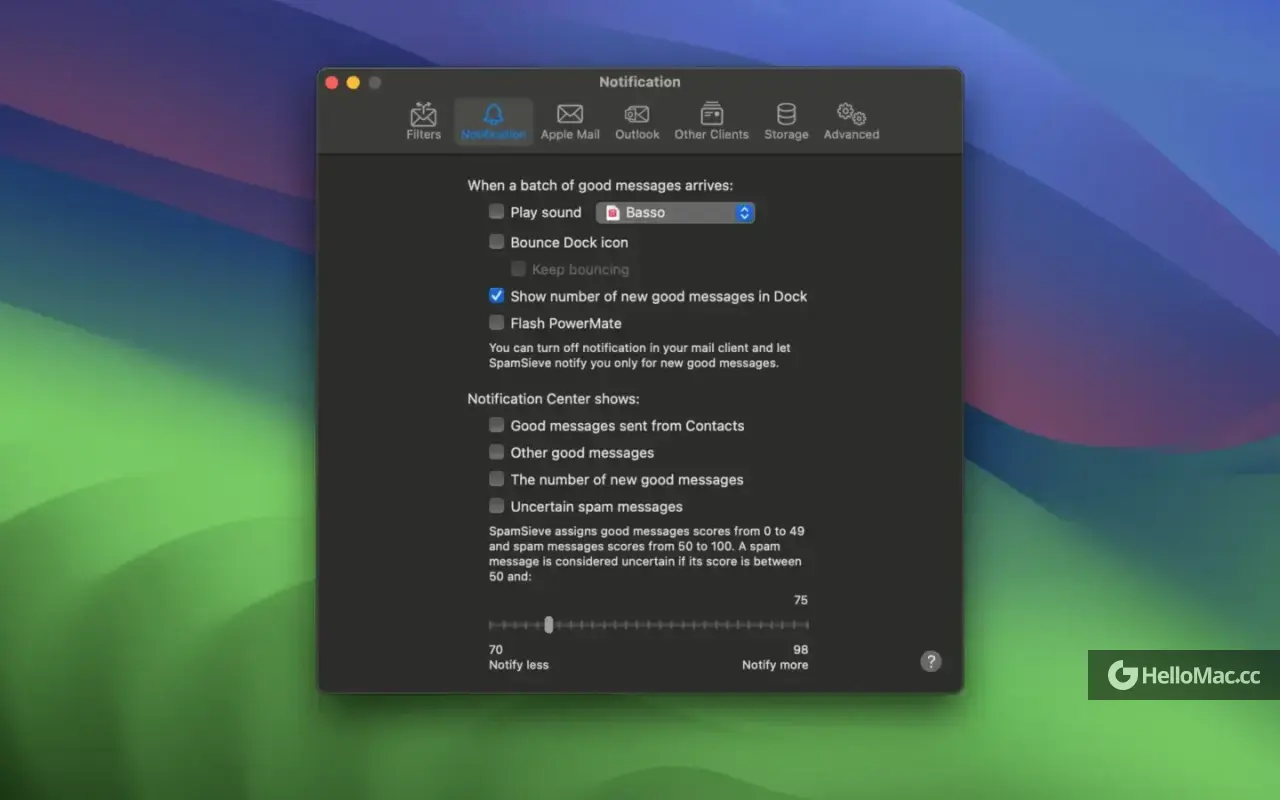
Task: Open the Other Clients pane
Action: (x=711, y=122)
